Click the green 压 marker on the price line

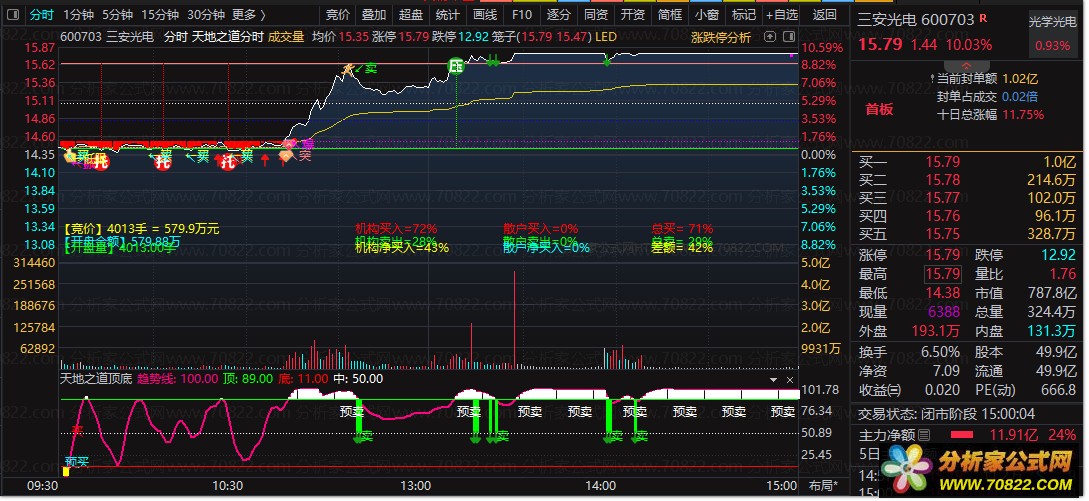[x=456, y=66]
